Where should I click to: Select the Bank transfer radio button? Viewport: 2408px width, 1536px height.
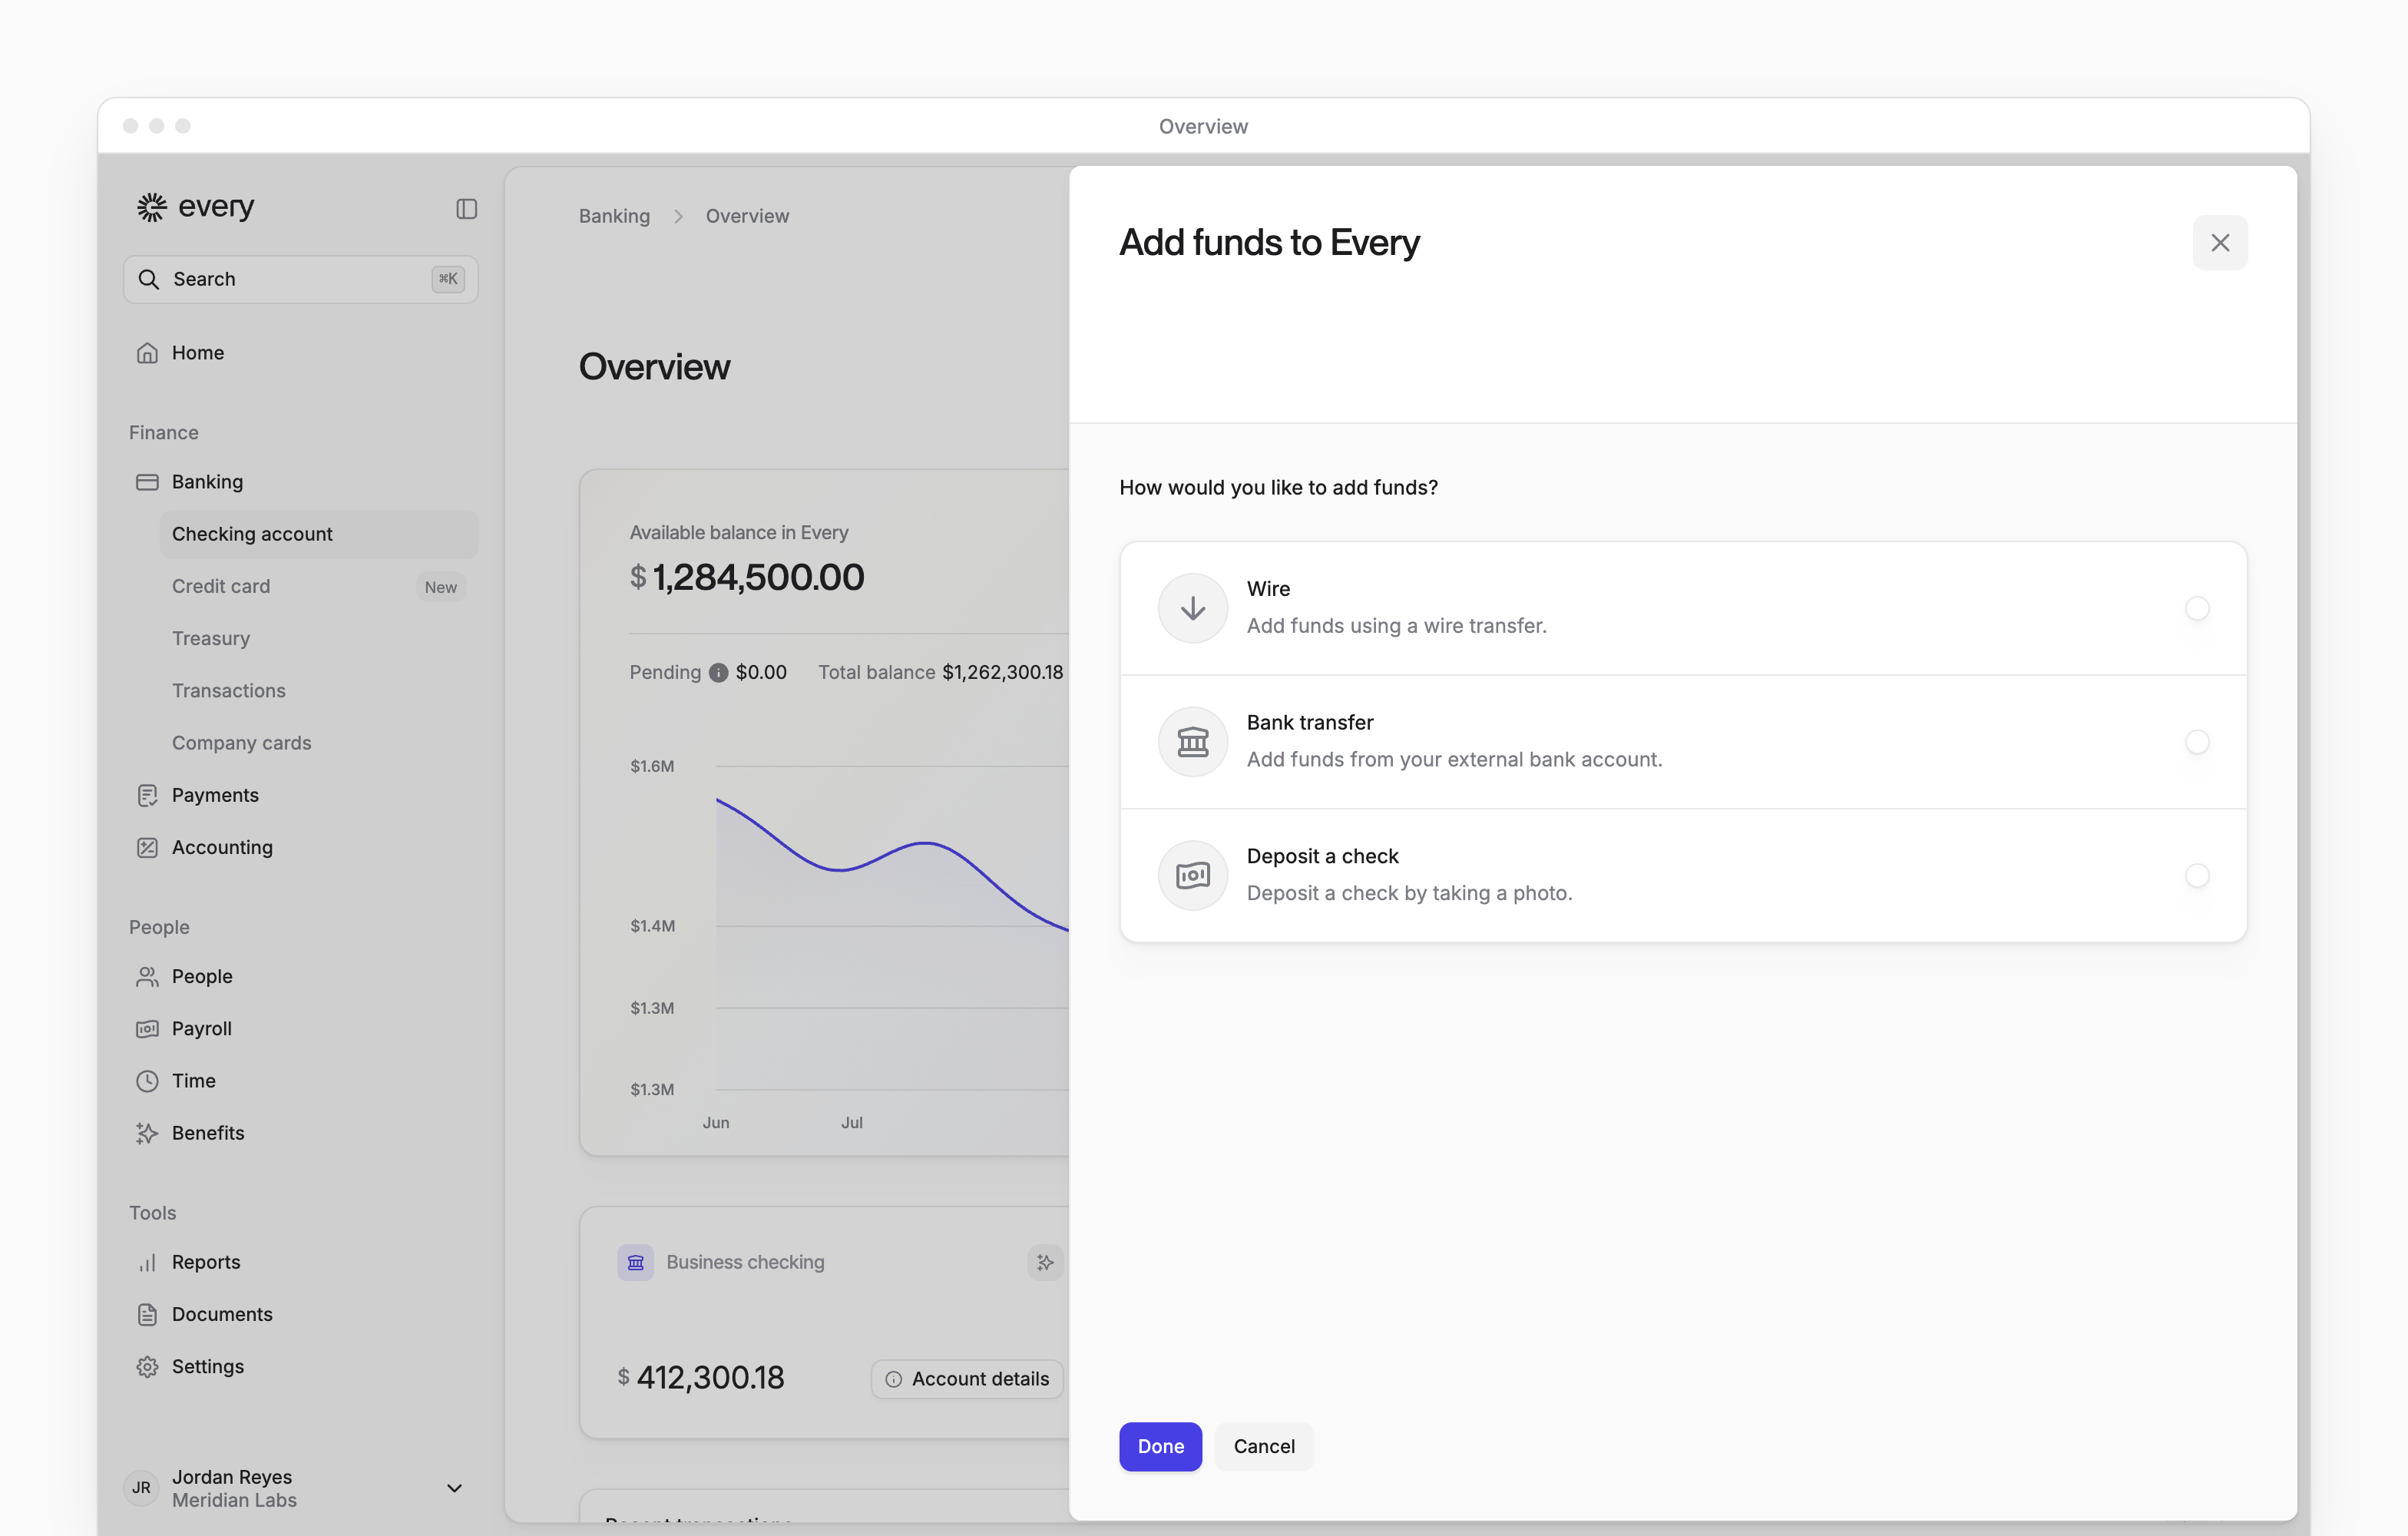[x=2196, y=742]
